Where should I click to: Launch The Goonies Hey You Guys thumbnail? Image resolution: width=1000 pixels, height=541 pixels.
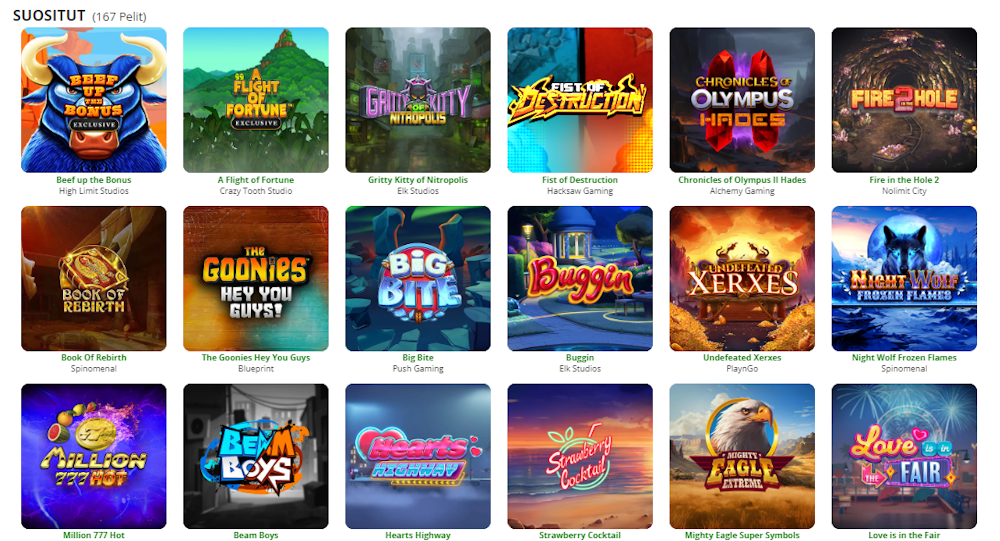pyautogui.click(x=256, y=278)
